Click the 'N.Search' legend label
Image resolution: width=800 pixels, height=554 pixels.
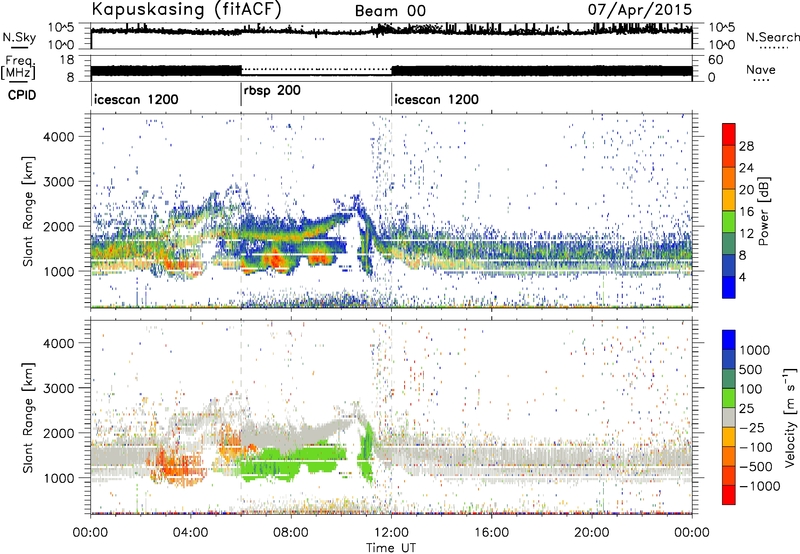pyautogui.click(x=772, y=37)
